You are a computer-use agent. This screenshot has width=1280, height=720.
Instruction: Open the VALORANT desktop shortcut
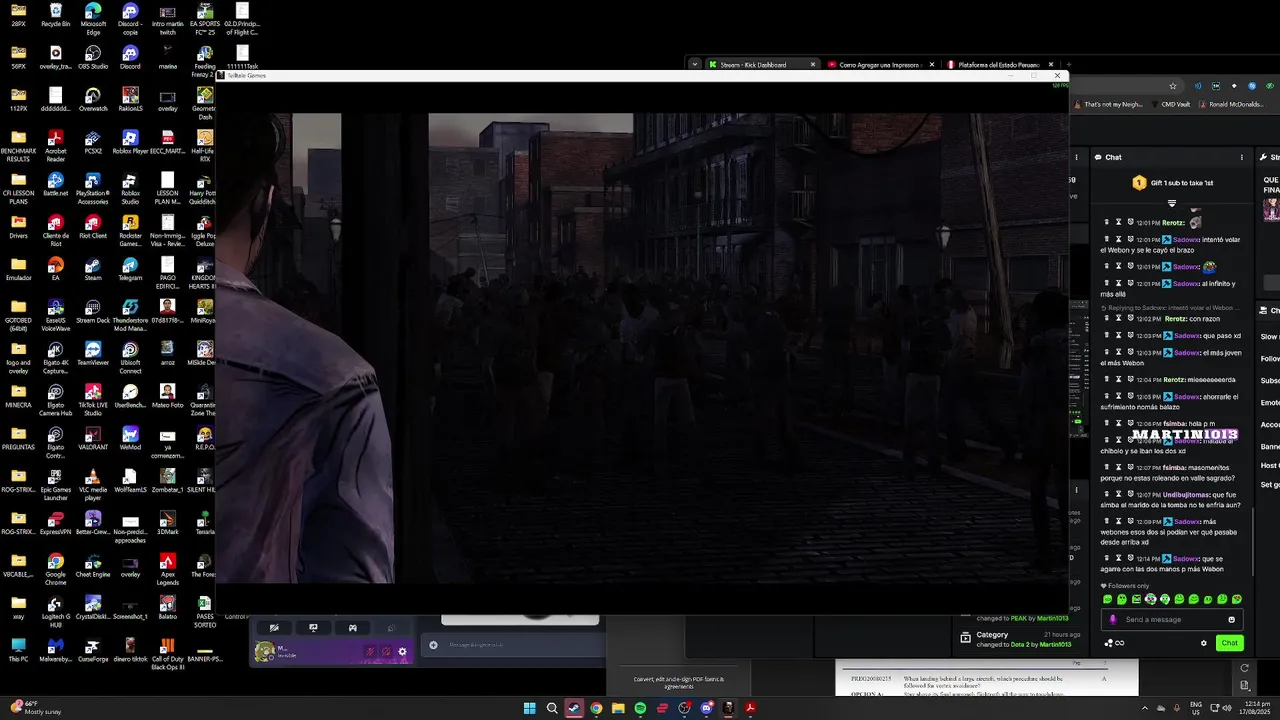[x=93, y=438]
